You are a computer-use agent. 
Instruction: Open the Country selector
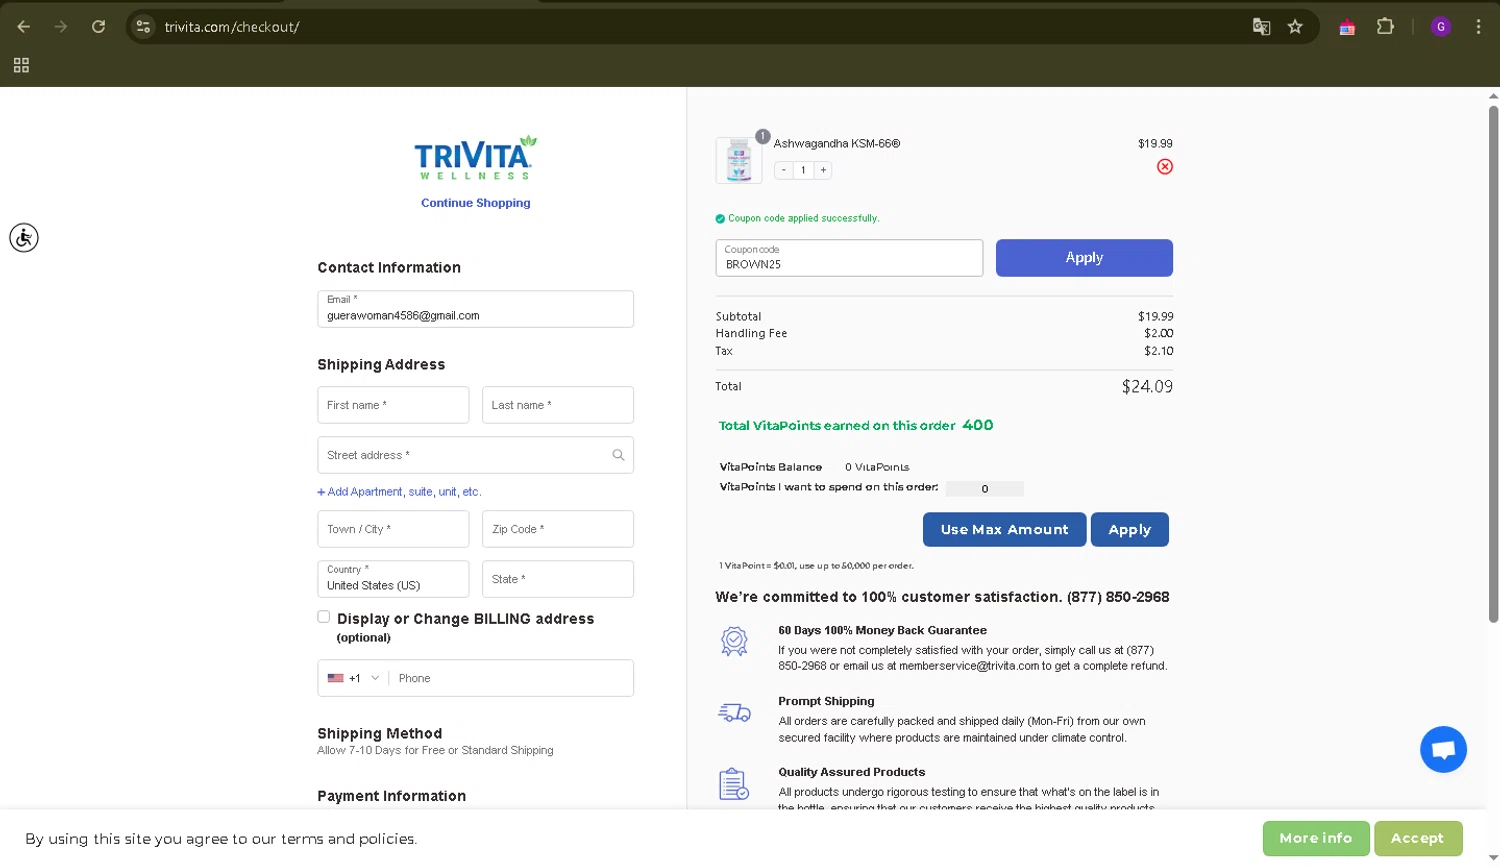point(393,579)
